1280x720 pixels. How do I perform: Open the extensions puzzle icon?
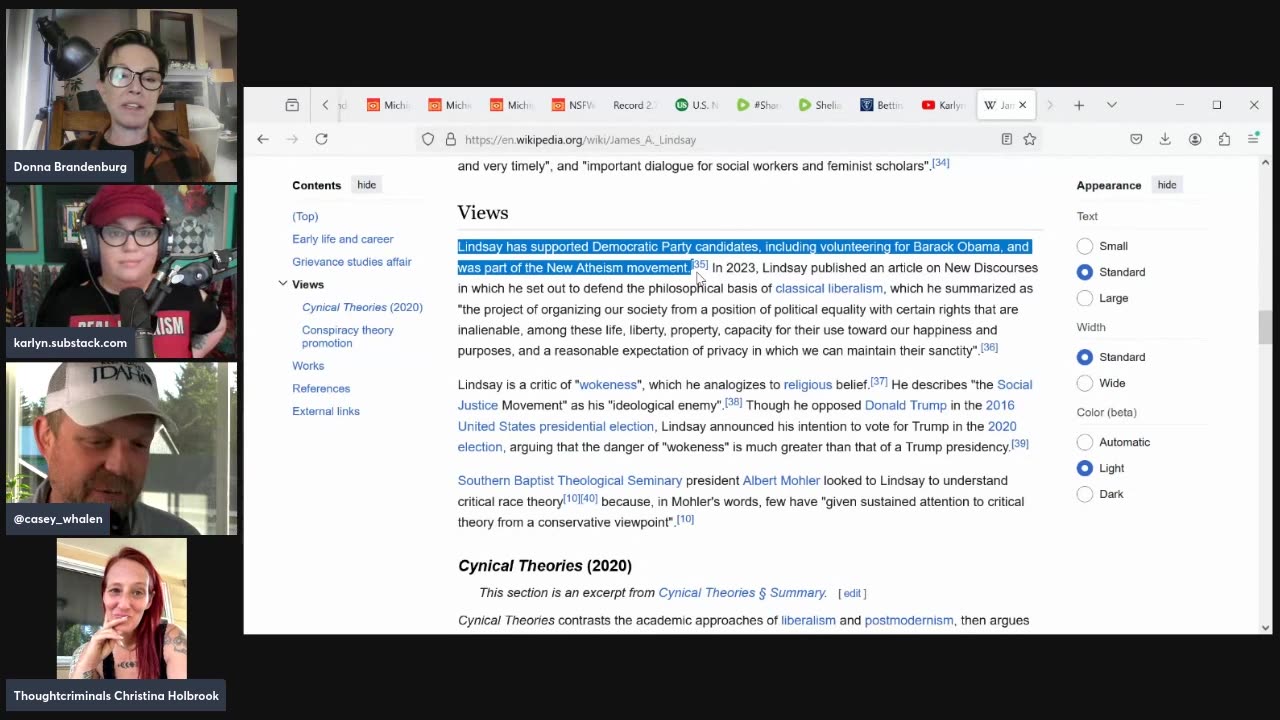coord(1224,139)
